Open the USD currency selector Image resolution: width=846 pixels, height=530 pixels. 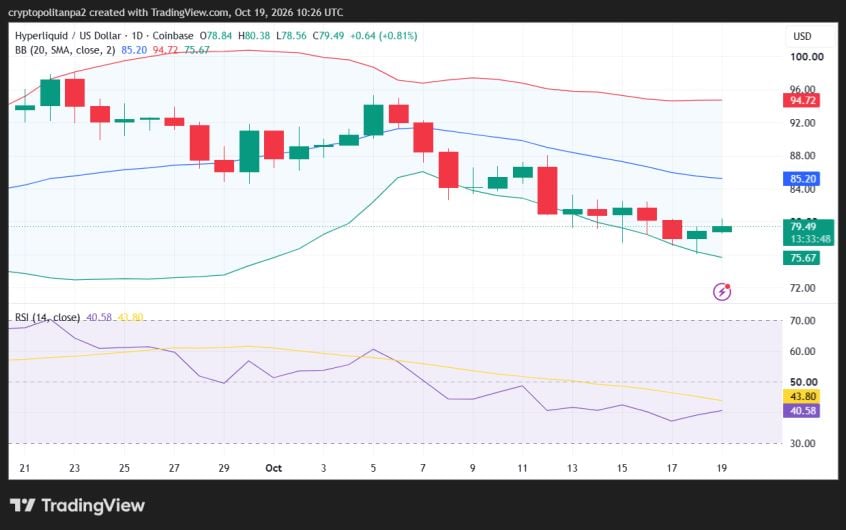coord(802,36)
